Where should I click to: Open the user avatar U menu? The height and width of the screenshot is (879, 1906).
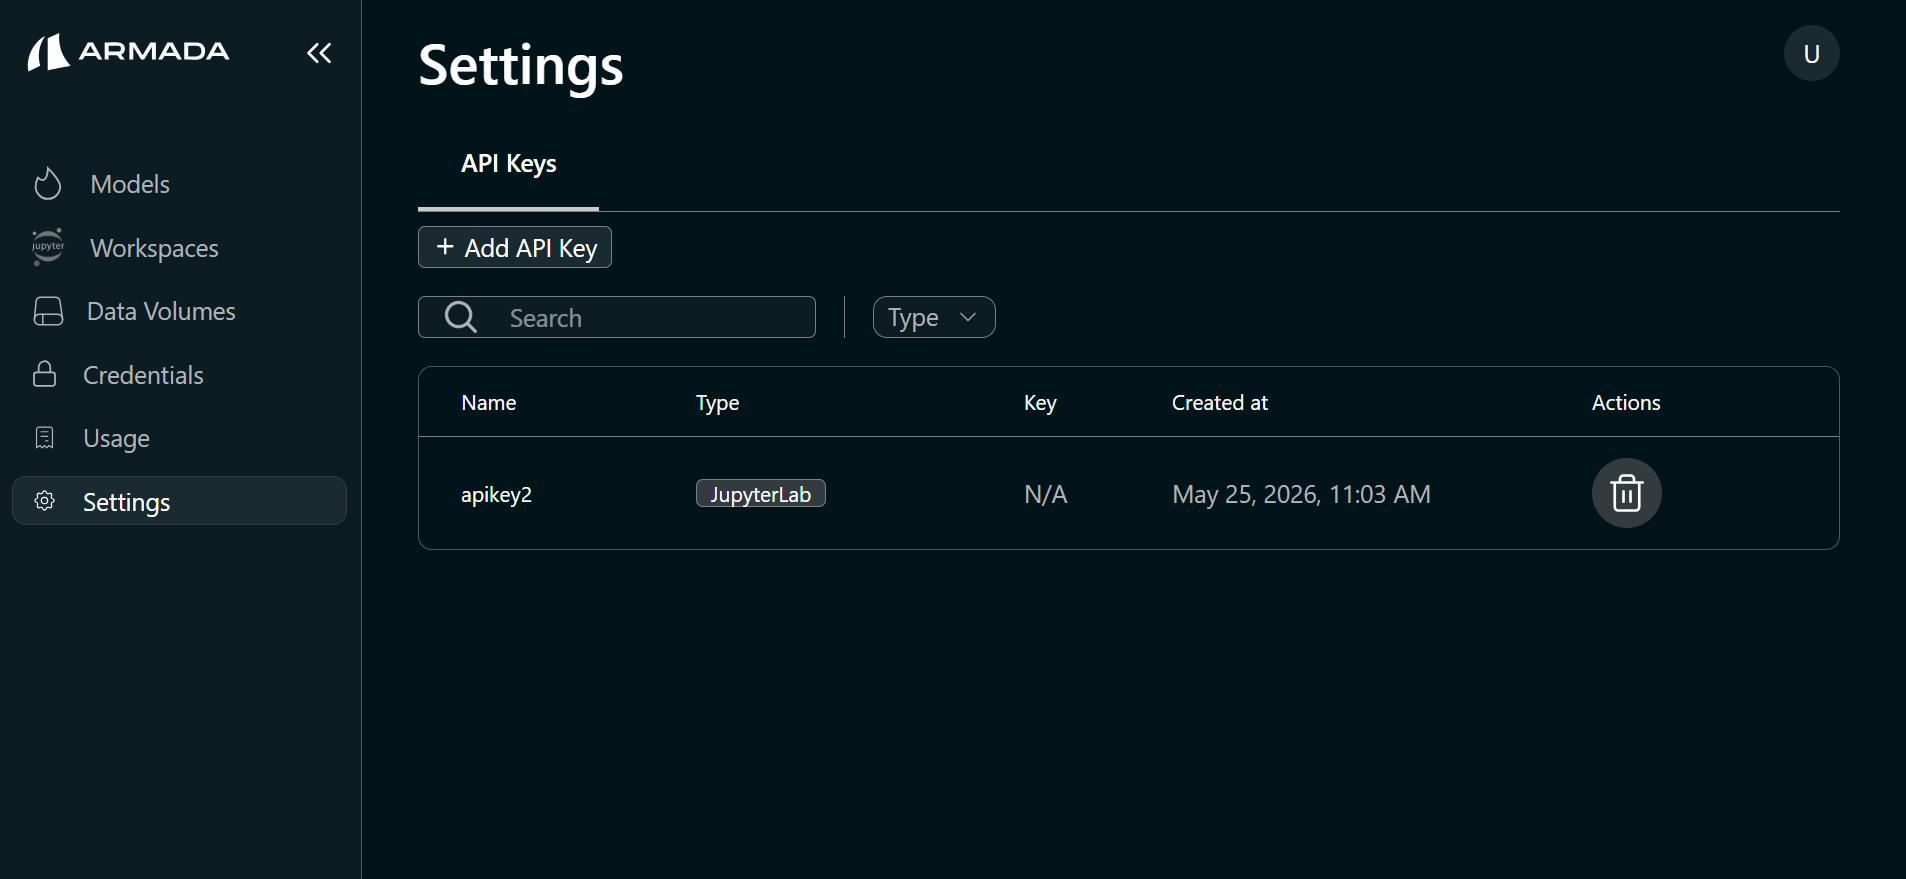coord(1811,53)
